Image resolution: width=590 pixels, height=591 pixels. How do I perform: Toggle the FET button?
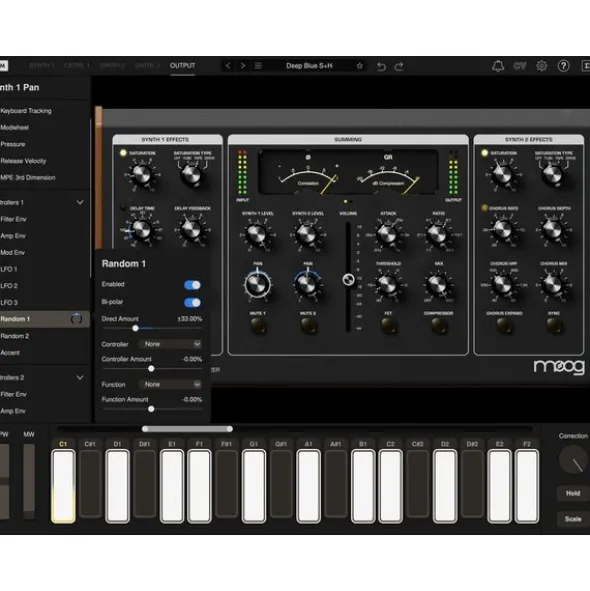[388, 326]
